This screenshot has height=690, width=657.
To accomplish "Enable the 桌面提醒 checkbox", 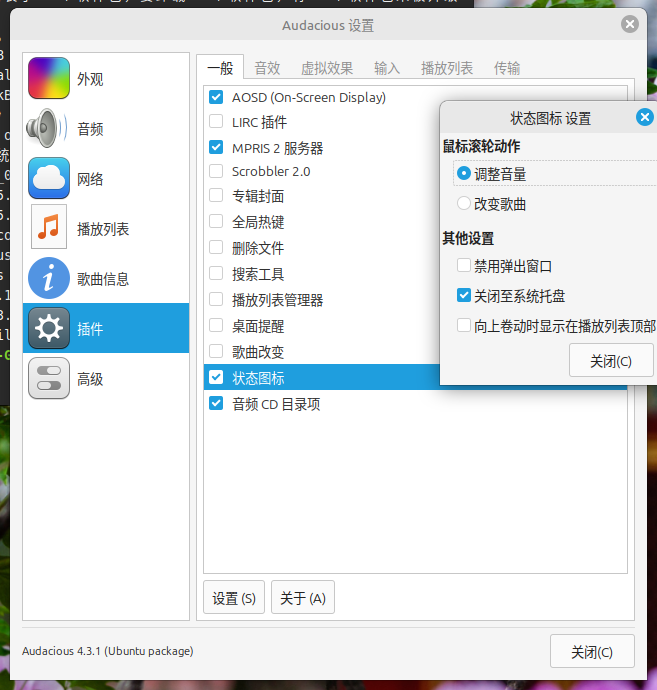I will [216, 325].
